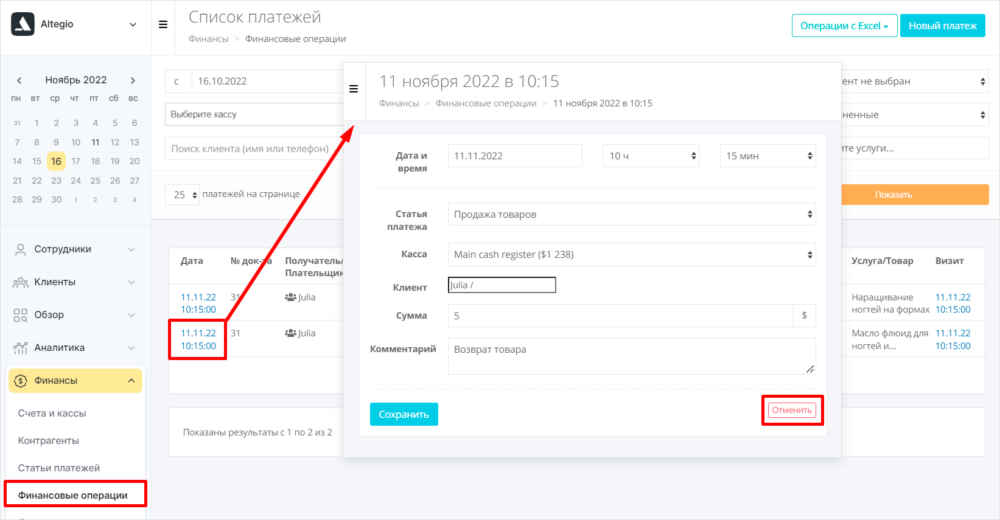
Task: Open the Касса Main cash register dropdown
Action: (x=632, y=255)
